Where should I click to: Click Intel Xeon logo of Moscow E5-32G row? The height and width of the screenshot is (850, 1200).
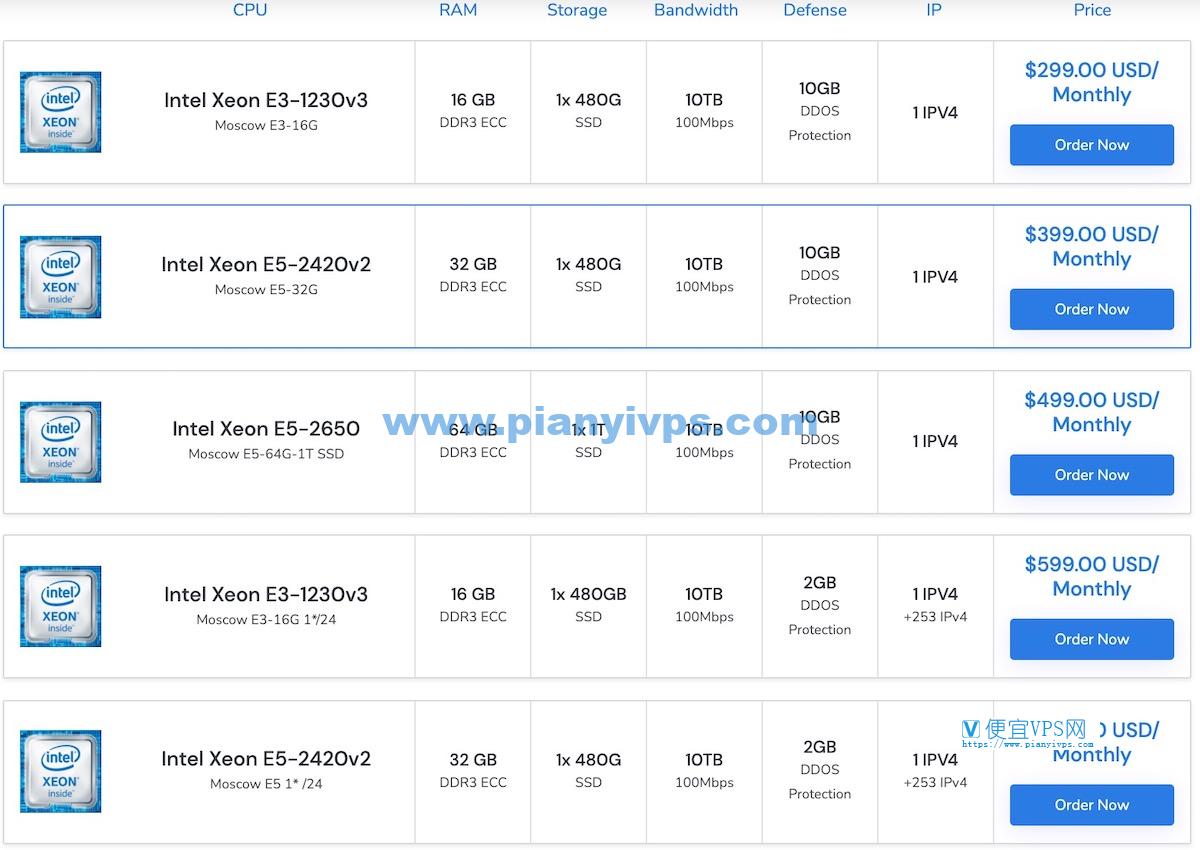pos(60,277)
